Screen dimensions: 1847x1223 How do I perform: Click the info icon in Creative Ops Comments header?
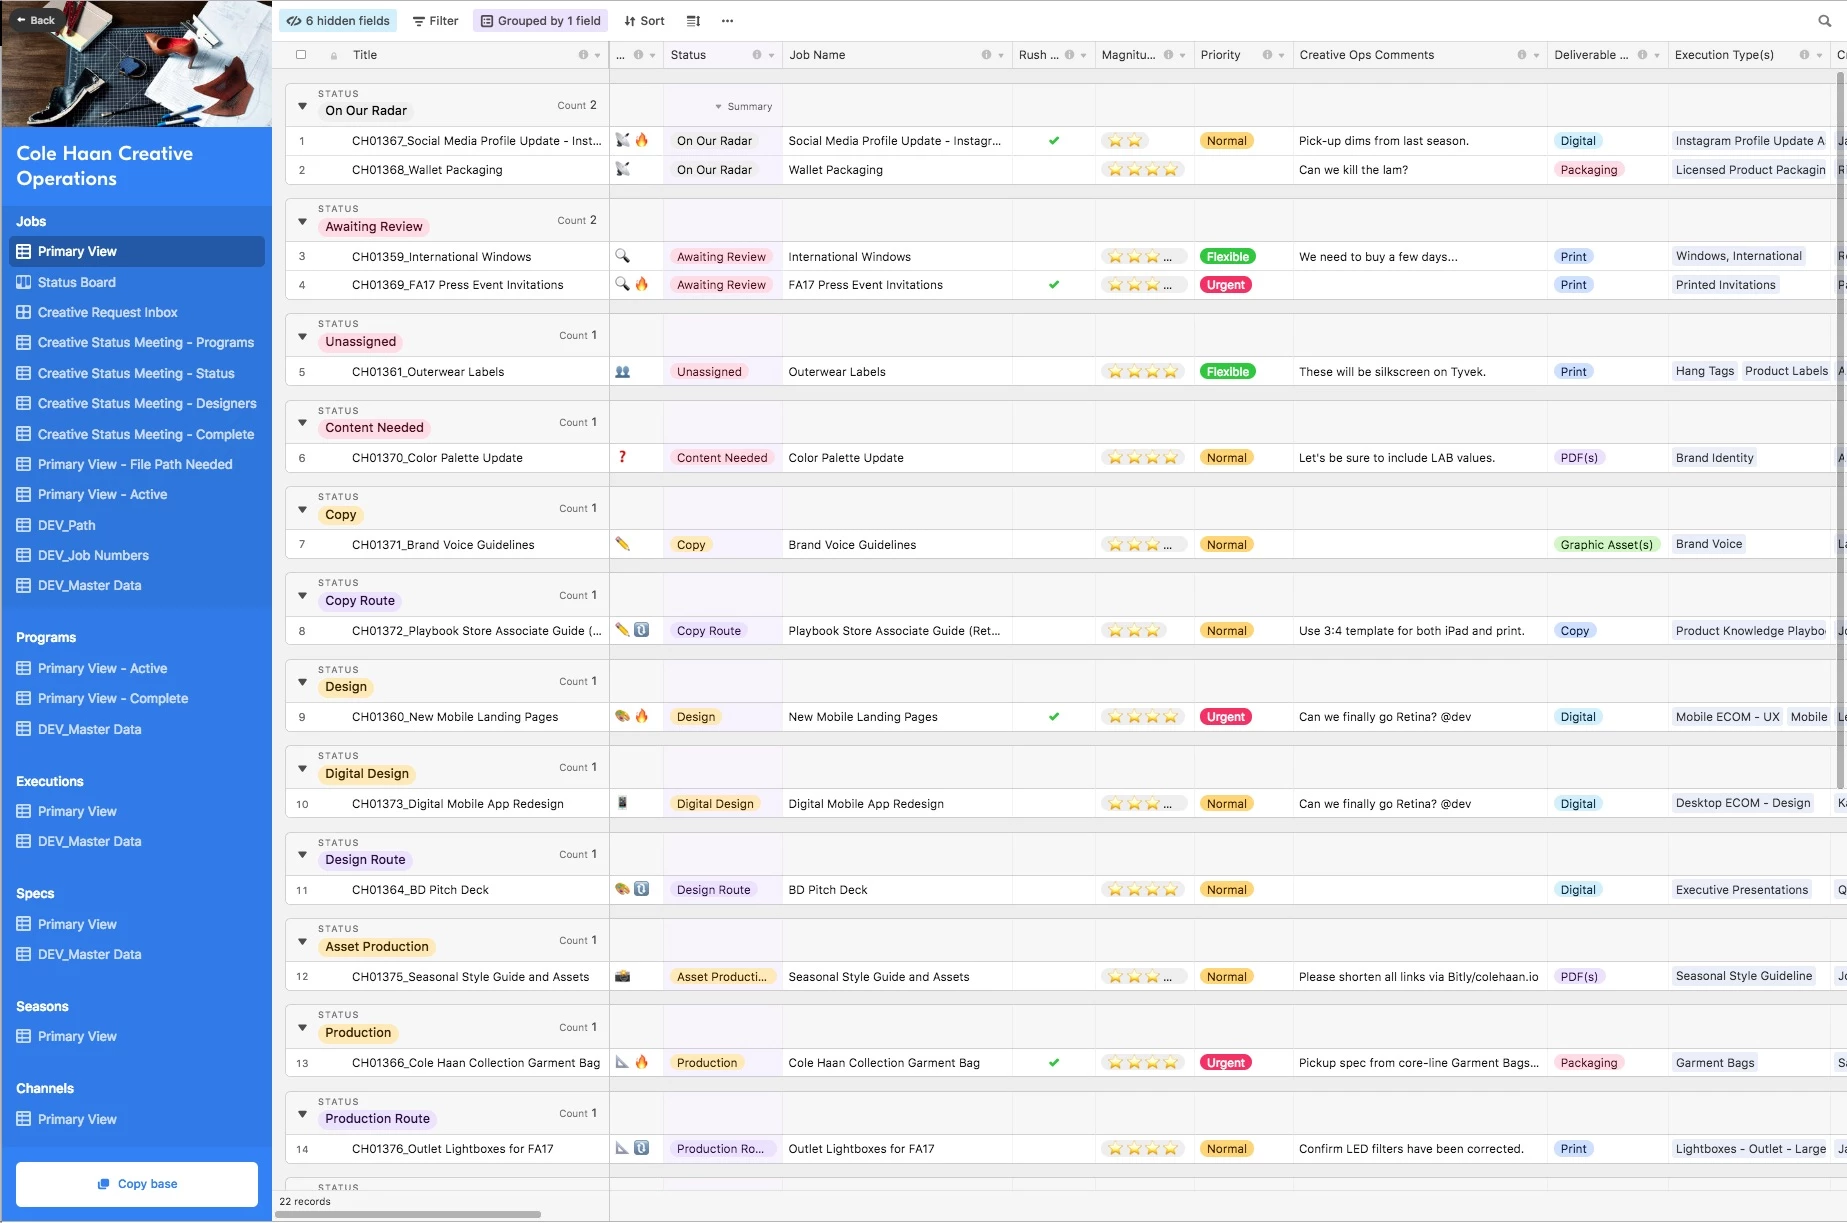coord(1522,55)
